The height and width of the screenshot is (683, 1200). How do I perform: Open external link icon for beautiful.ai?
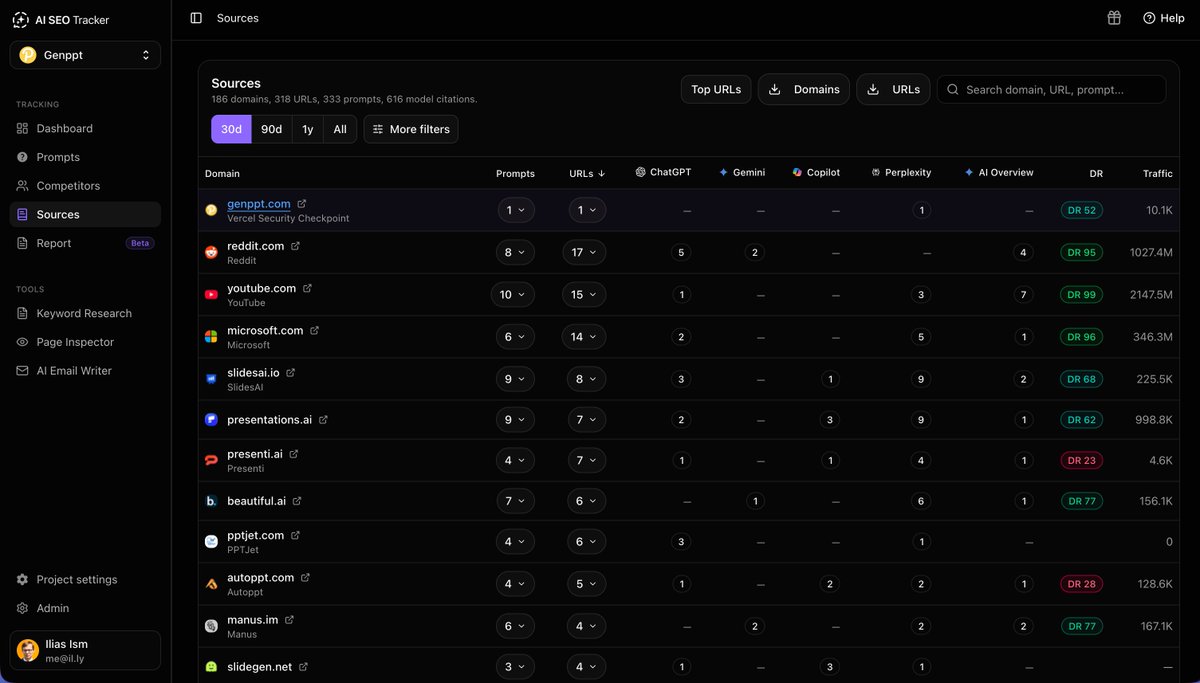pos(297,501)
